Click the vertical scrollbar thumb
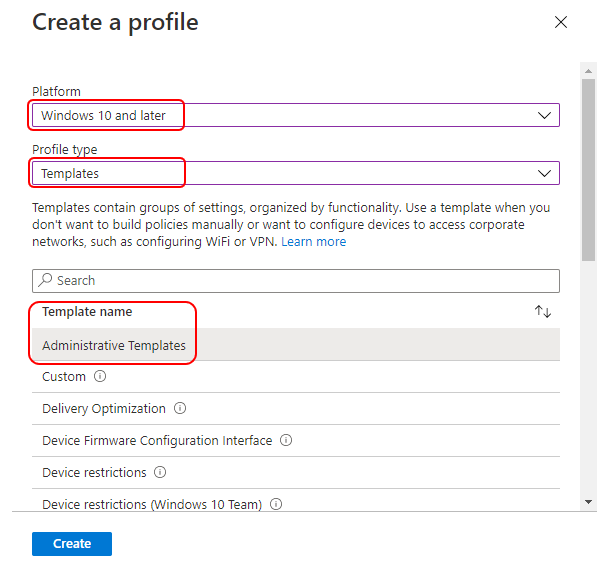The height and width of the screenshot is (566, 613). 588,170
